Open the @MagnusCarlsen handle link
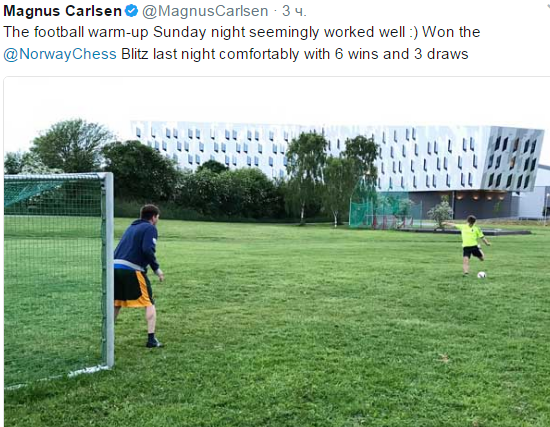 click(x=205, y=11)
